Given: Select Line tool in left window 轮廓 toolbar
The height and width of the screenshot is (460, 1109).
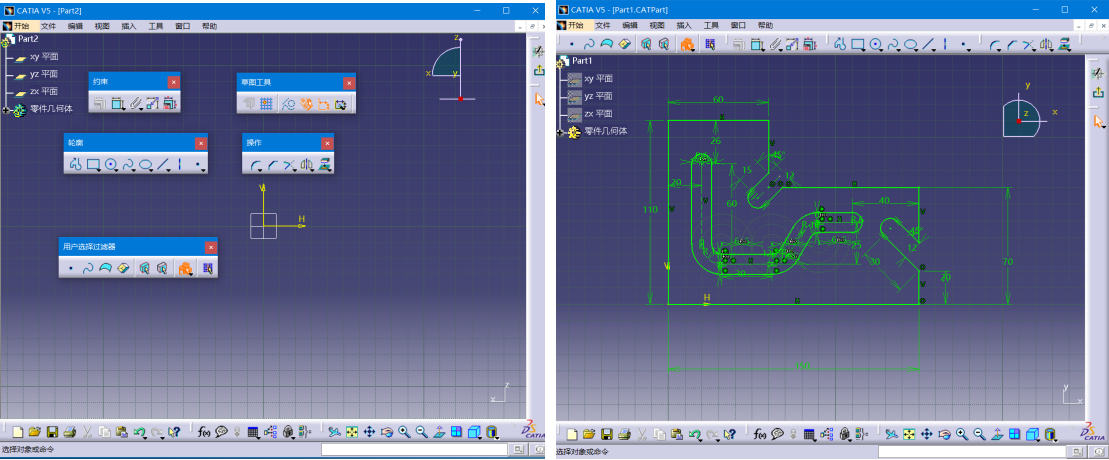Looking at the screenshot, I should (163, 165).
